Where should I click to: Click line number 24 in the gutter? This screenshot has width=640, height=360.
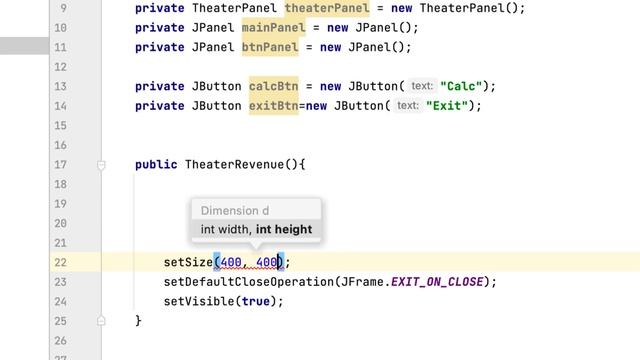[x=60, y=302]
